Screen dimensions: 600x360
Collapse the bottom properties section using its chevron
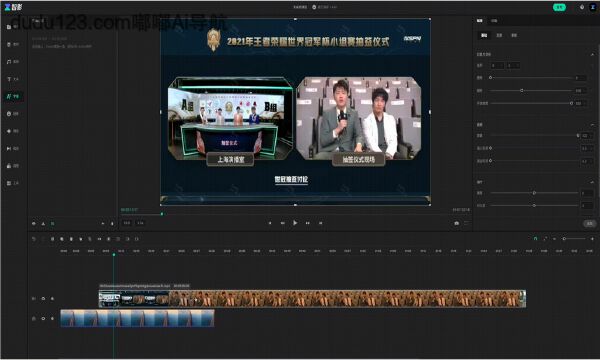[592, 182]
